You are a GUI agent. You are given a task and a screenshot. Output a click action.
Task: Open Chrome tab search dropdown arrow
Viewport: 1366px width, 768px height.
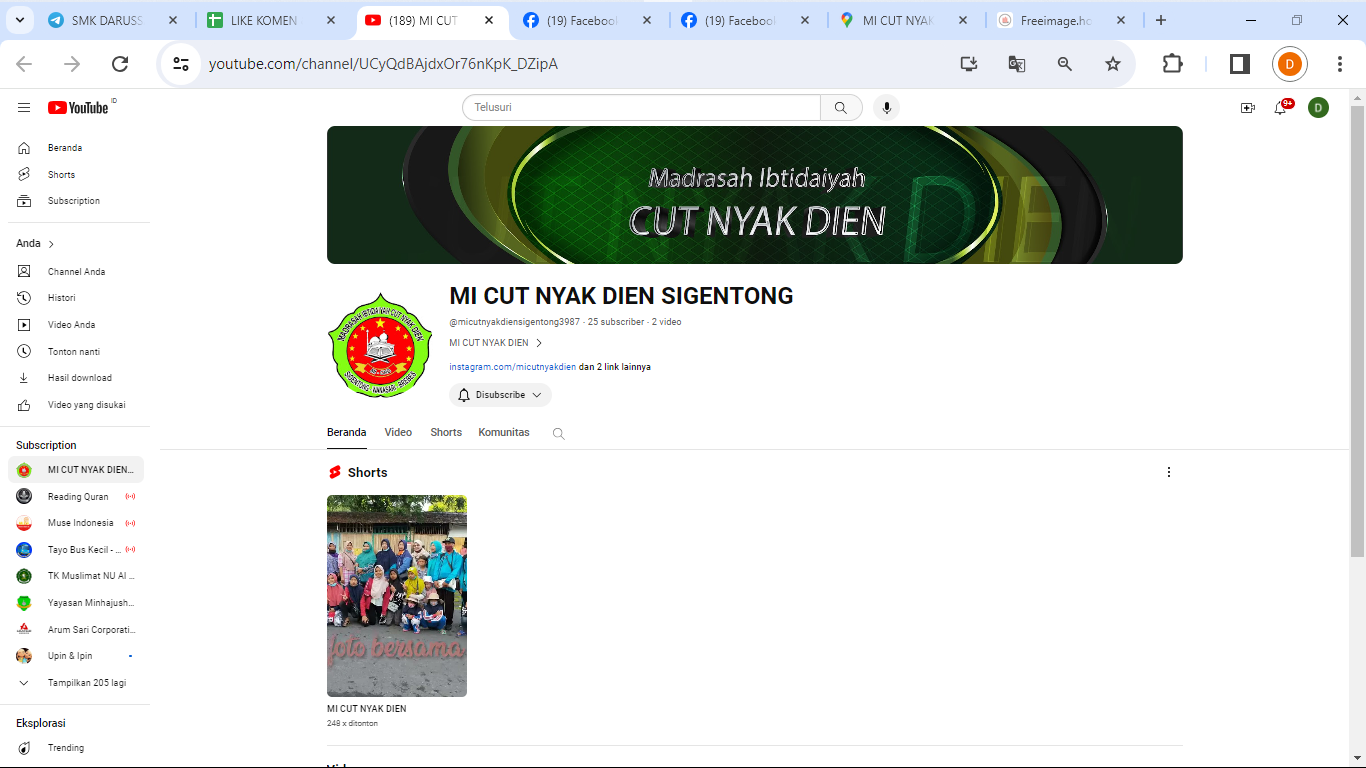pyautogui.click(x=21, y=20)
